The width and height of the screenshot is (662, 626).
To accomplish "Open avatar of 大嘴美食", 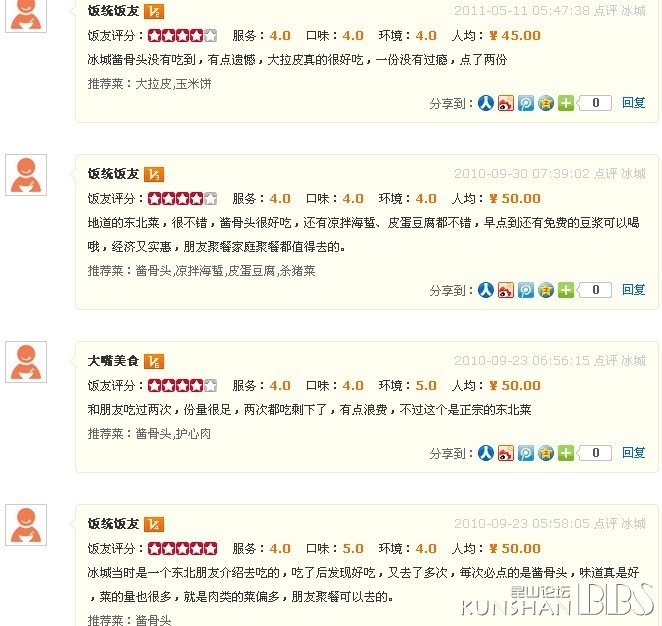I will coord(26,362).
